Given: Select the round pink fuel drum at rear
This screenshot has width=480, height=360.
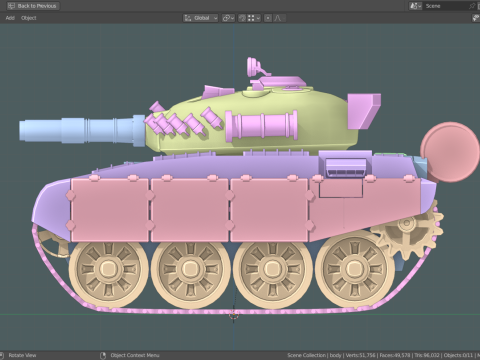Looking at the screenshot, I should (450, 152).
